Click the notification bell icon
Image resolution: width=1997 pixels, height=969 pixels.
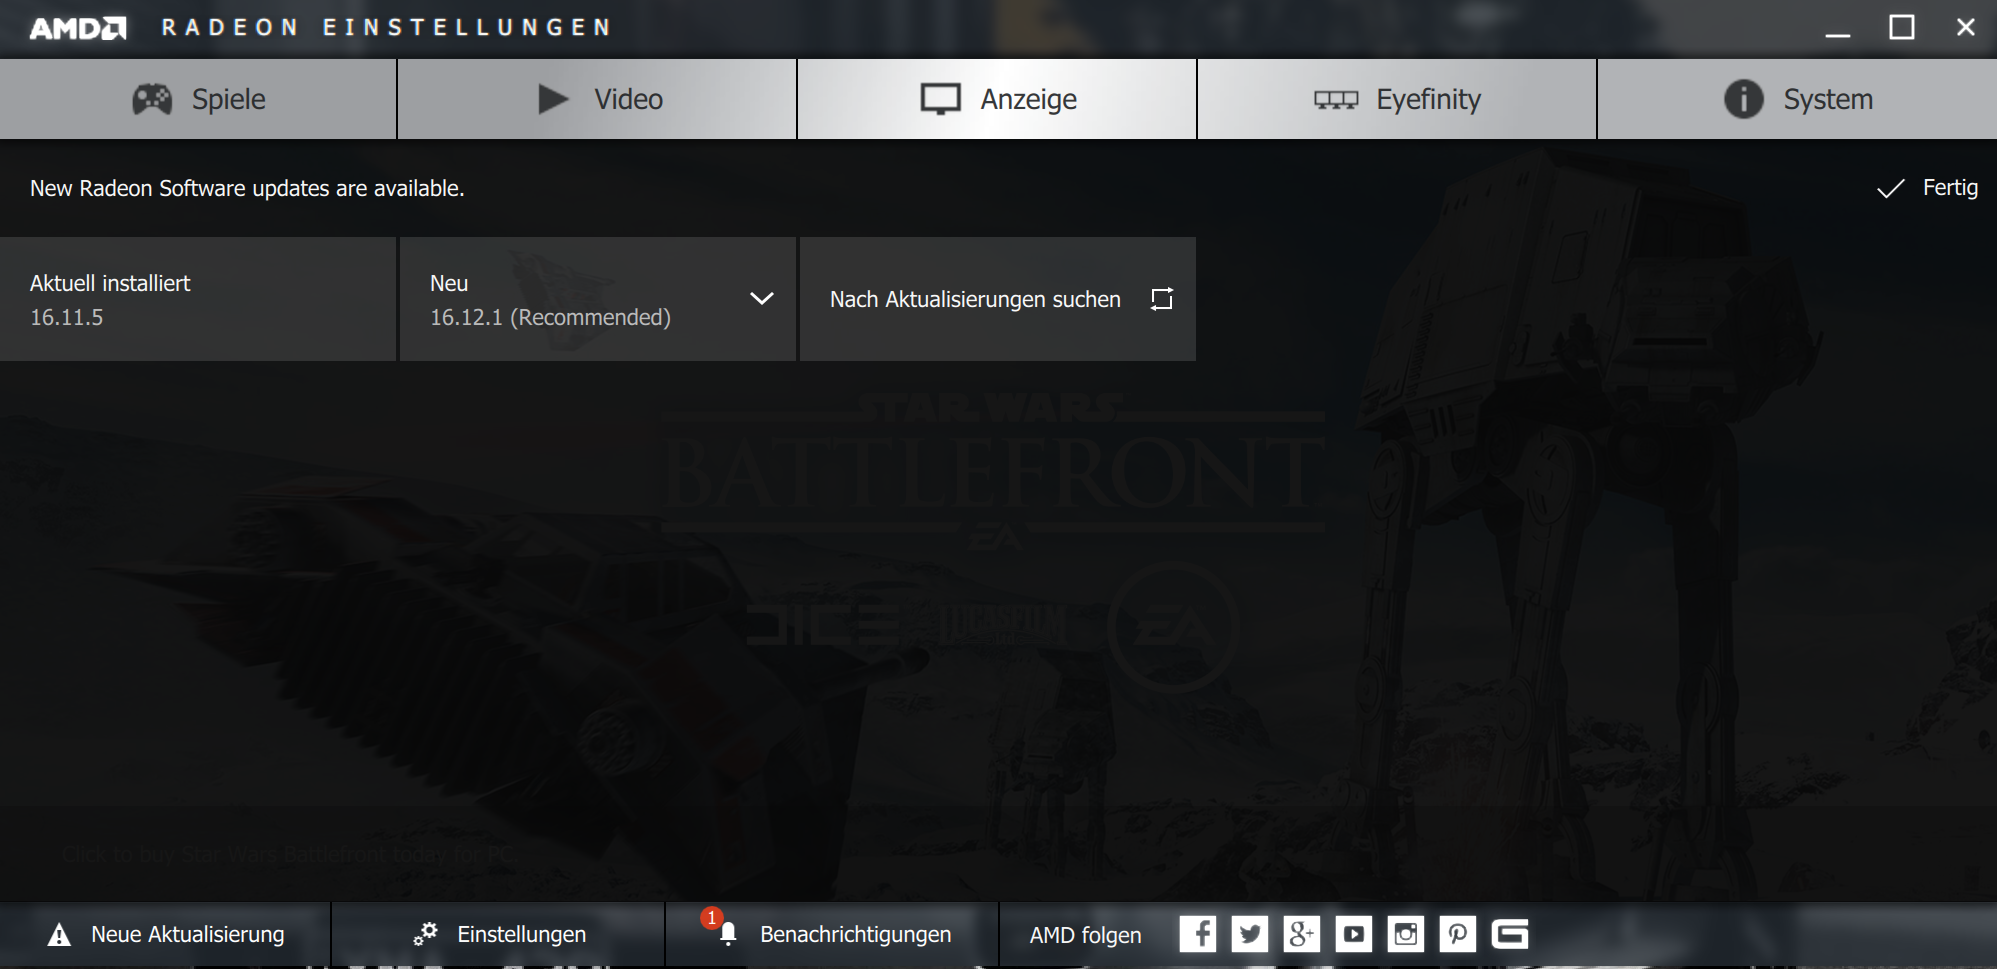(x=728, y=934)
